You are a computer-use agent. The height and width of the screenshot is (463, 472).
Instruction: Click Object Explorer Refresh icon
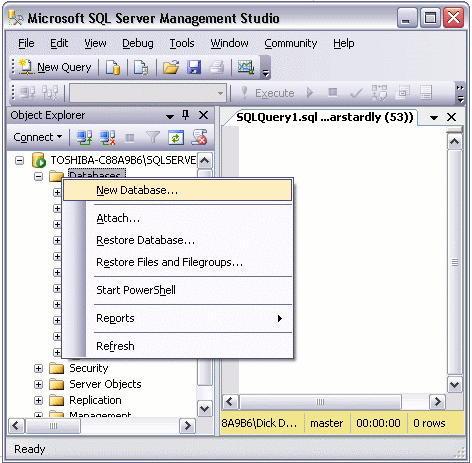[176, 138]
